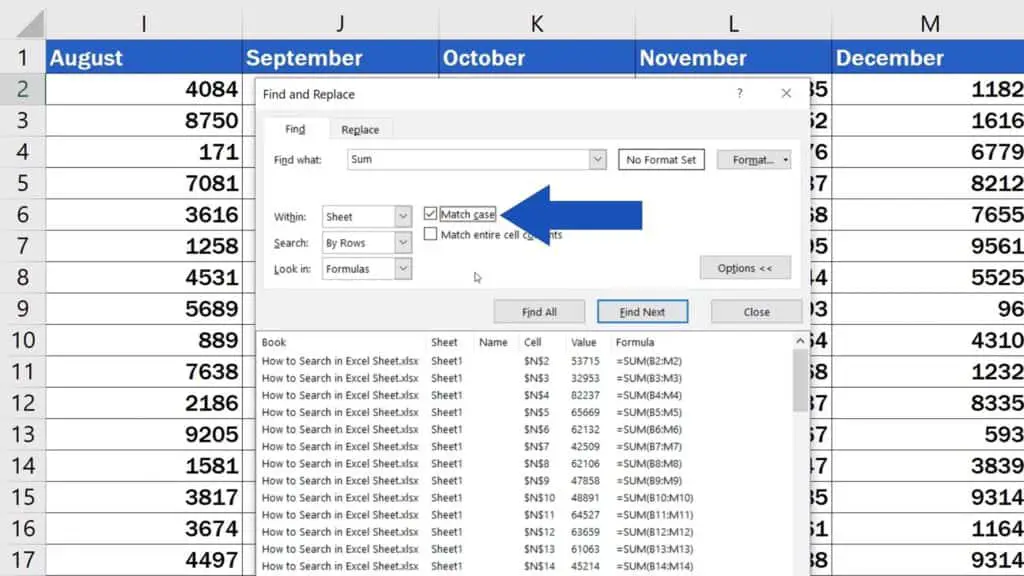Open the Within dropdown showing Sheet
Screen dimensions: 1024x576
pyautogui.click(x=366, y=216)
